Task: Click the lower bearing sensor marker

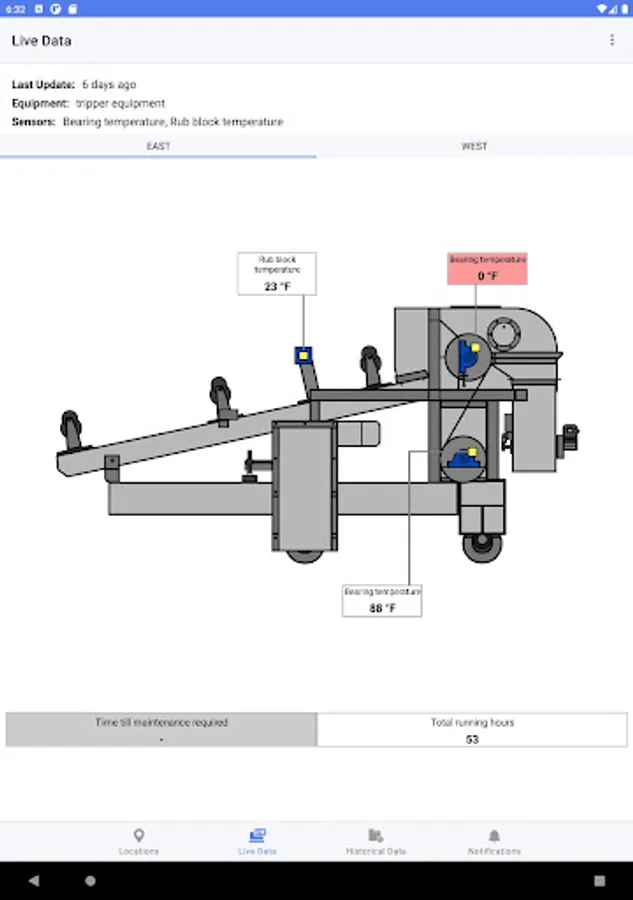Action: [x=472, y=452]
